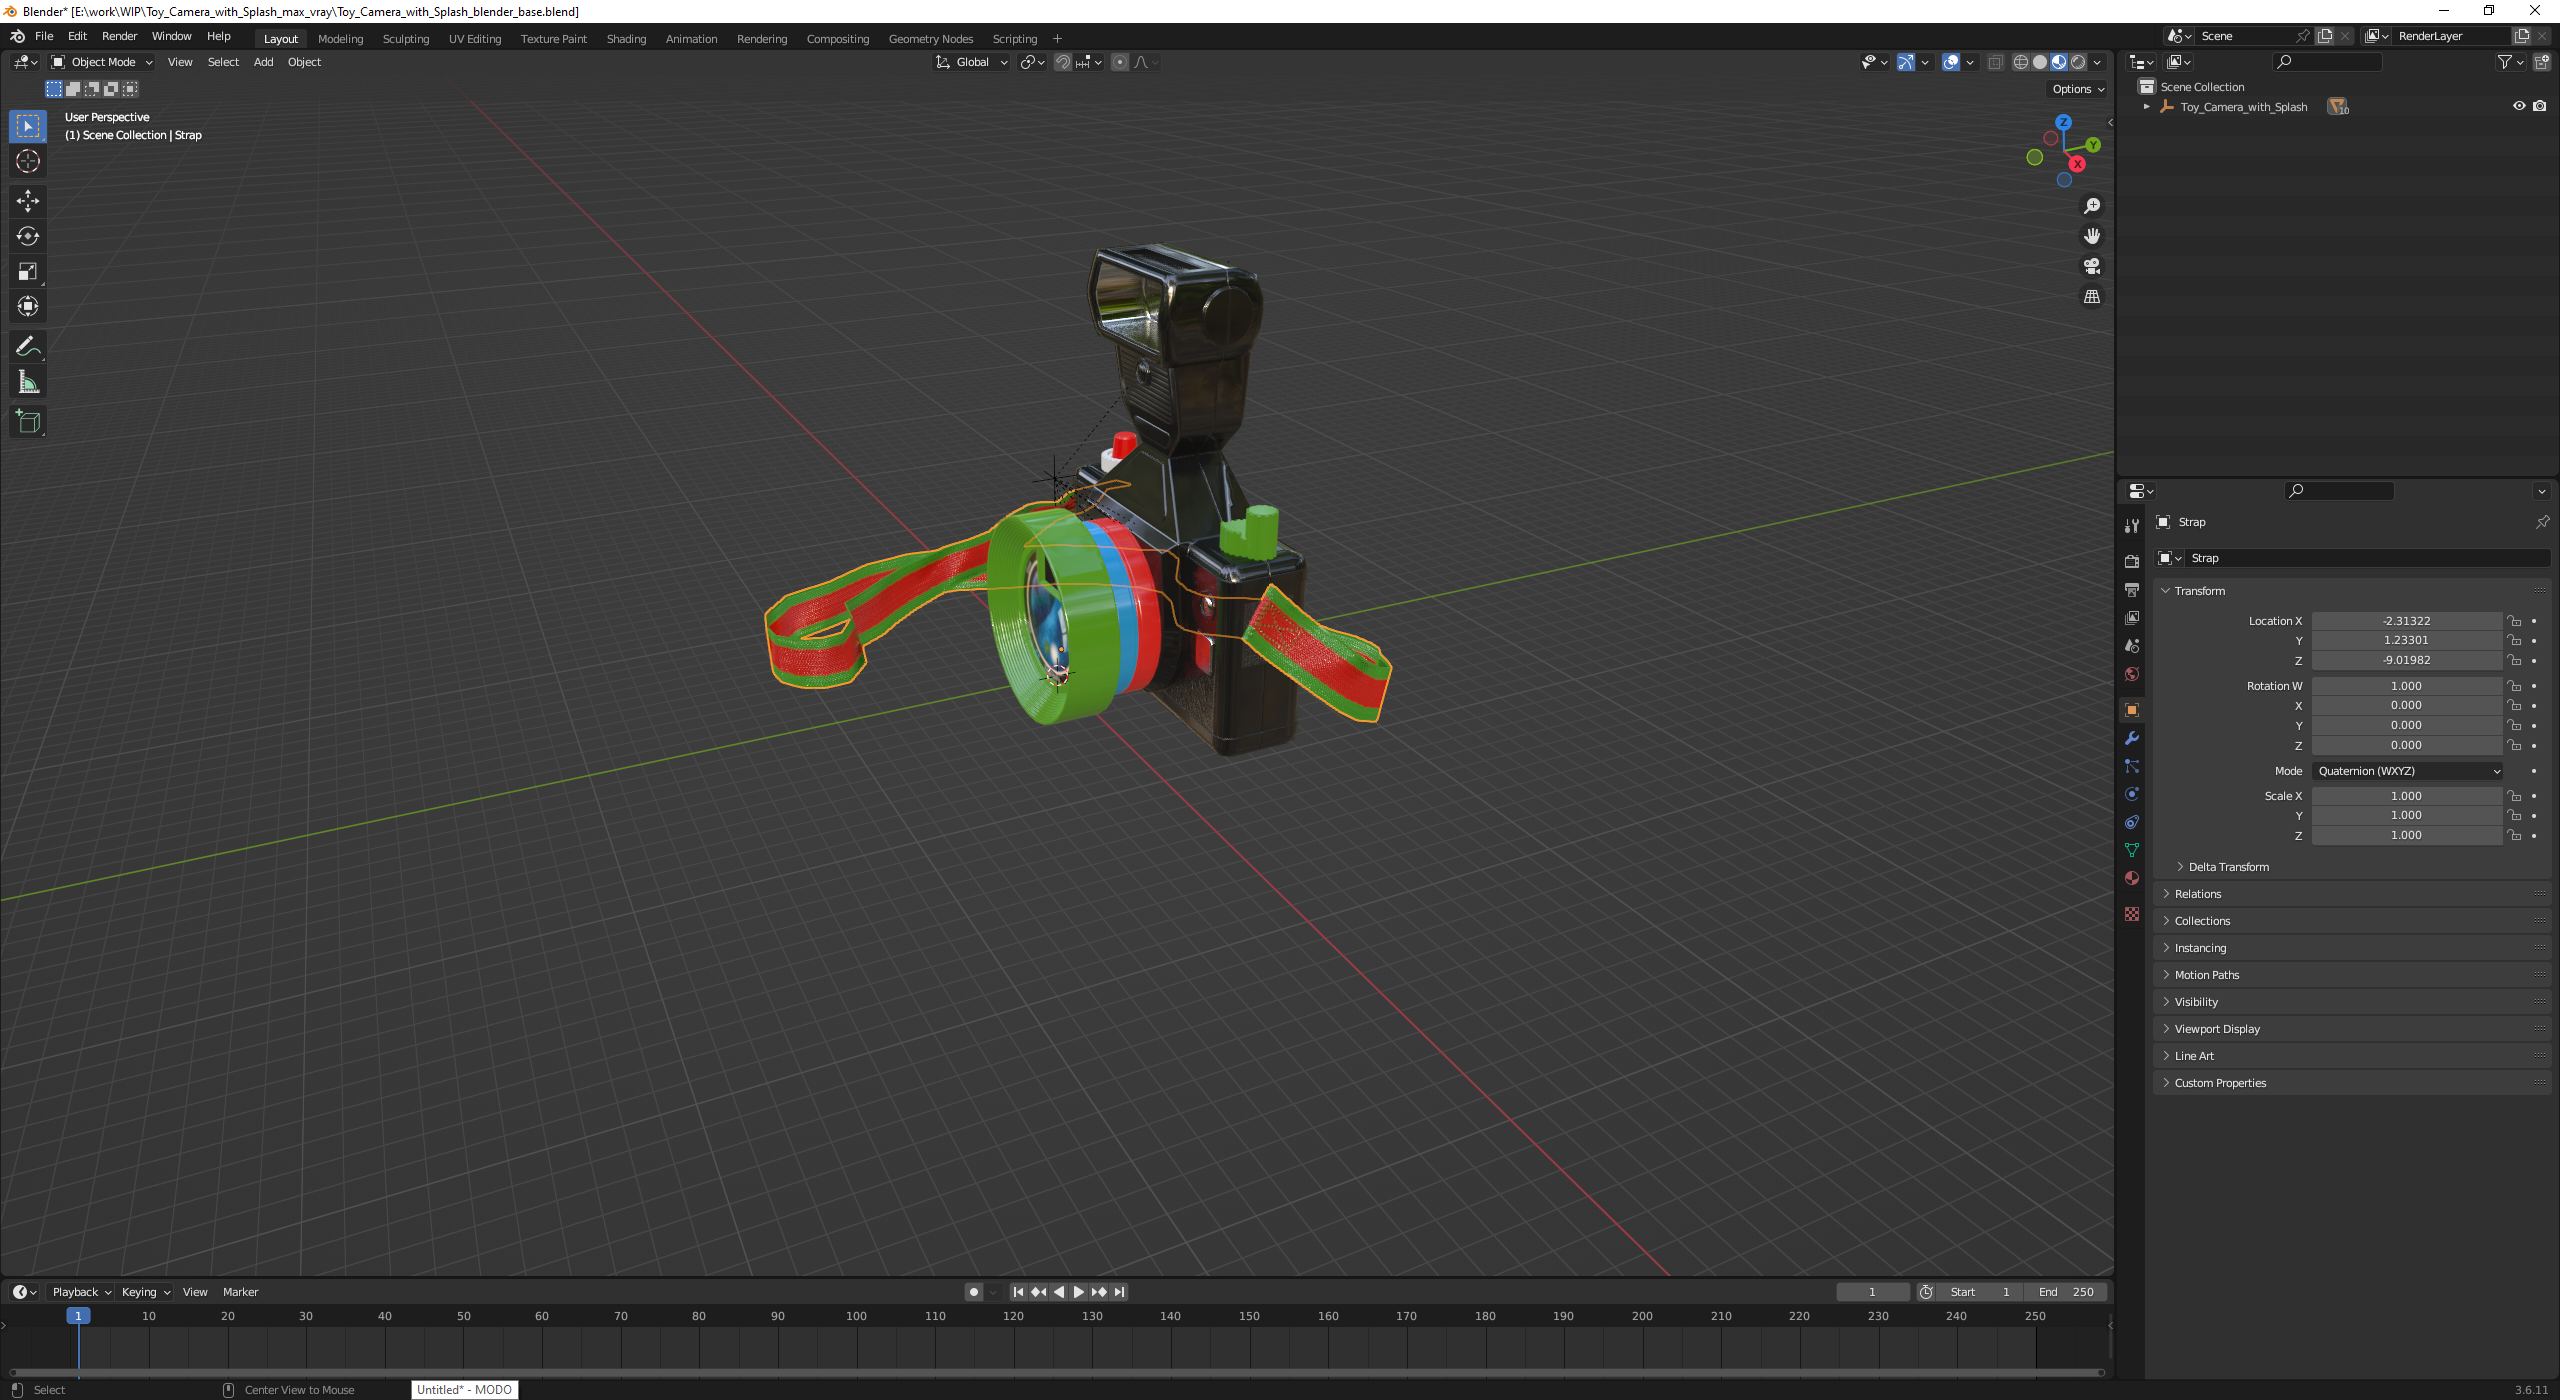
Task: Open timeline Playback popover
Action: [82, 1292]
